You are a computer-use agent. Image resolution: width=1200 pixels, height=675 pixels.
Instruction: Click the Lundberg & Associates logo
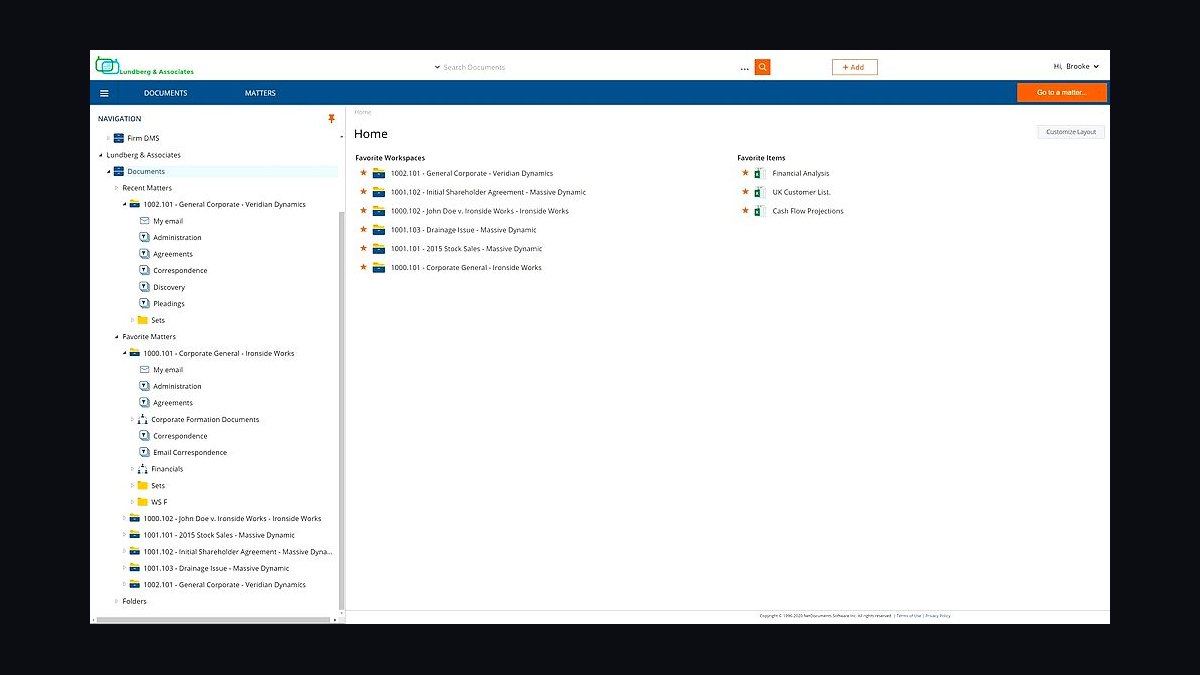[145, 67]
